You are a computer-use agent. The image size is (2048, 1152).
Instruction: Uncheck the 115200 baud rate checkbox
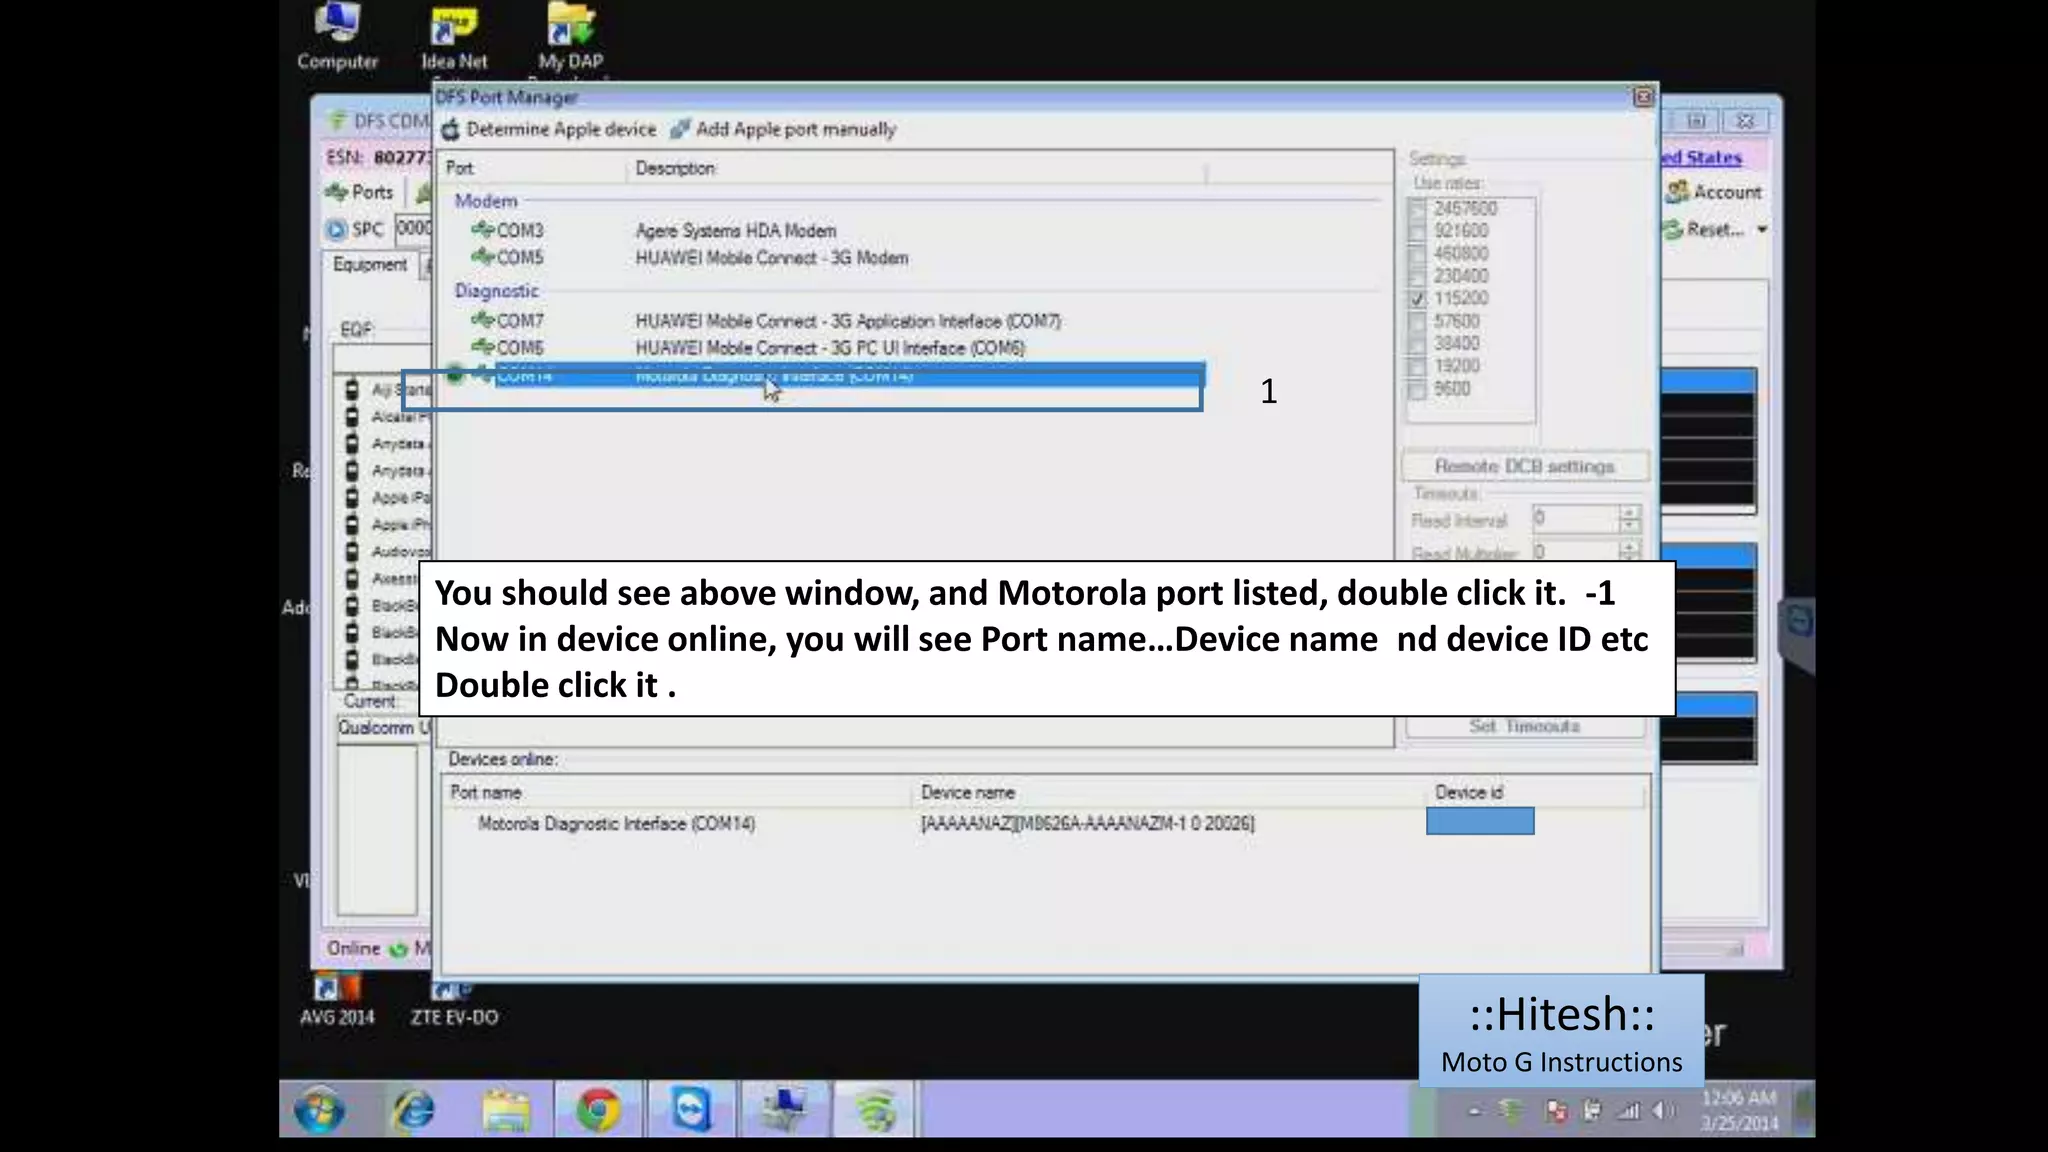coord(1417,299)
